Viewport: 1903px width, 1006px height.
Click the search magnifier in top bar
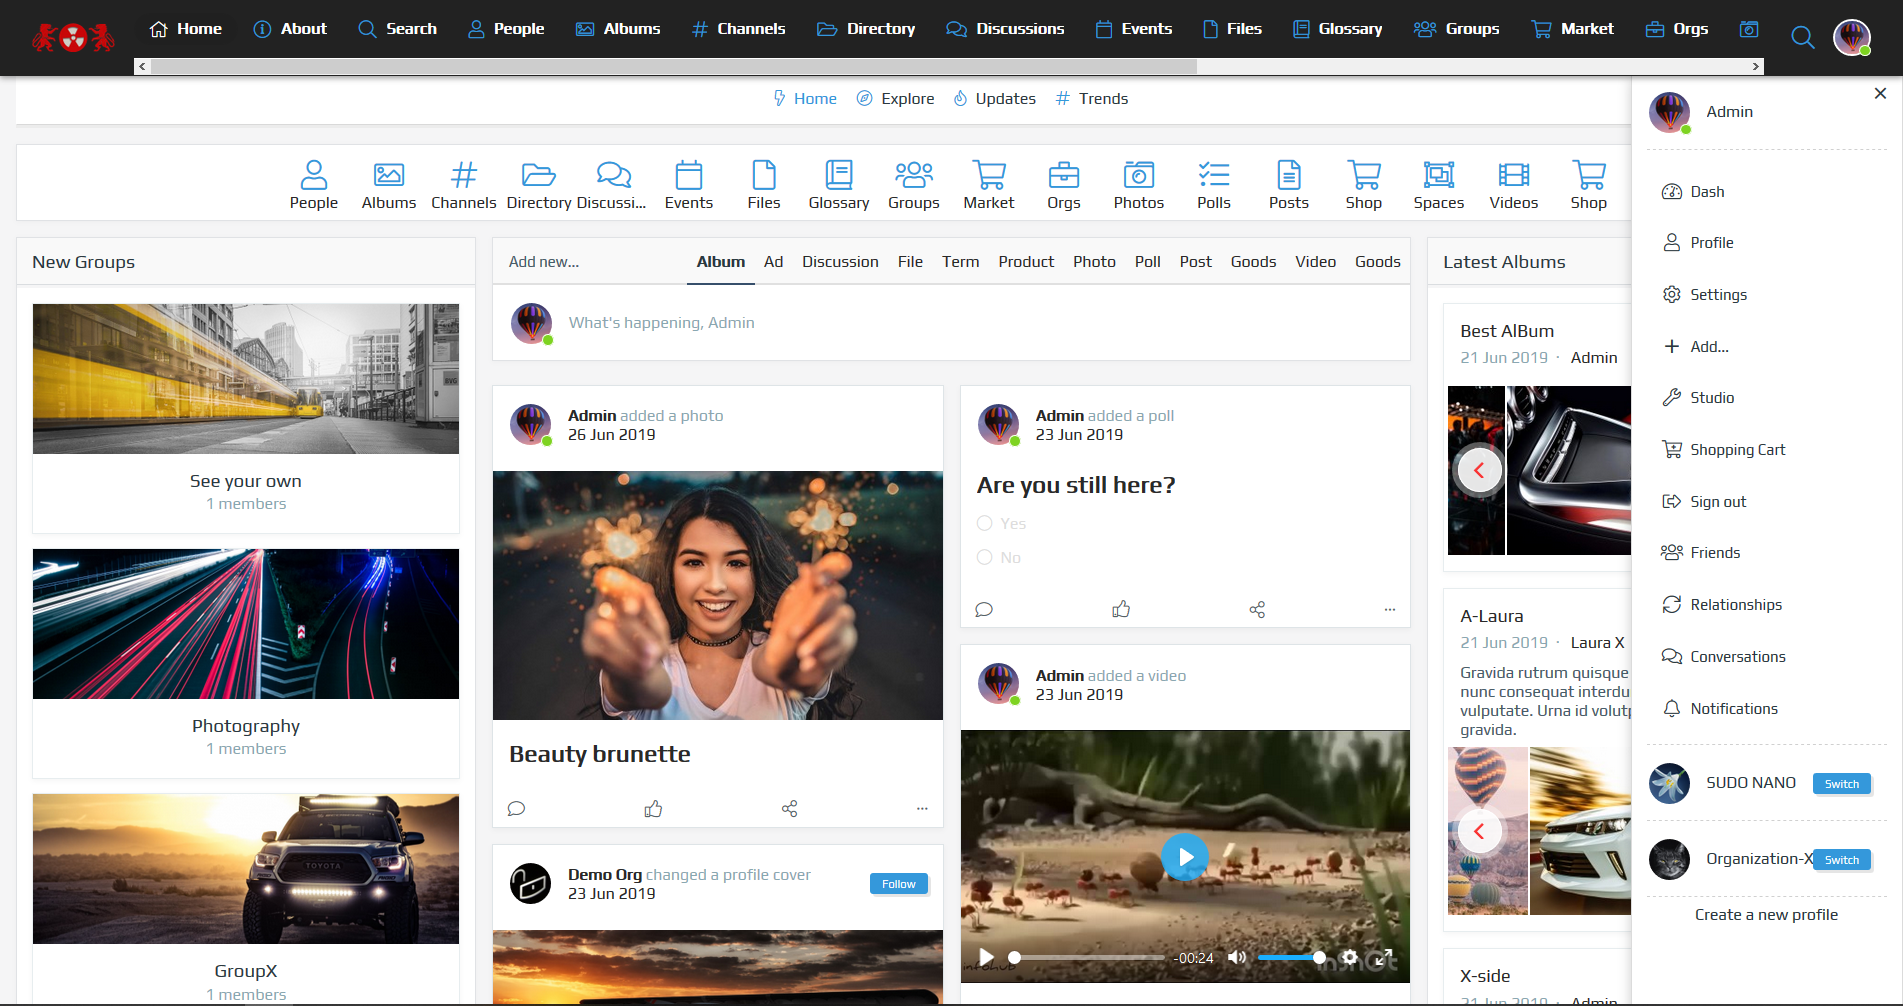[1802, 38]
